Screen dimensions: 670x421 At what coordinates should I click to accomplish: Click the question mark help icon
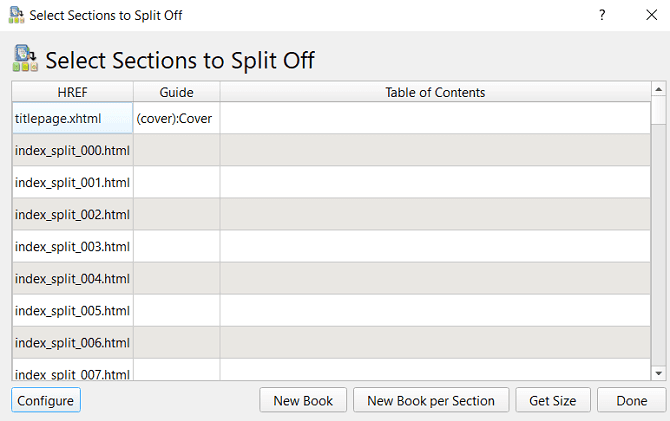(602, 15)
